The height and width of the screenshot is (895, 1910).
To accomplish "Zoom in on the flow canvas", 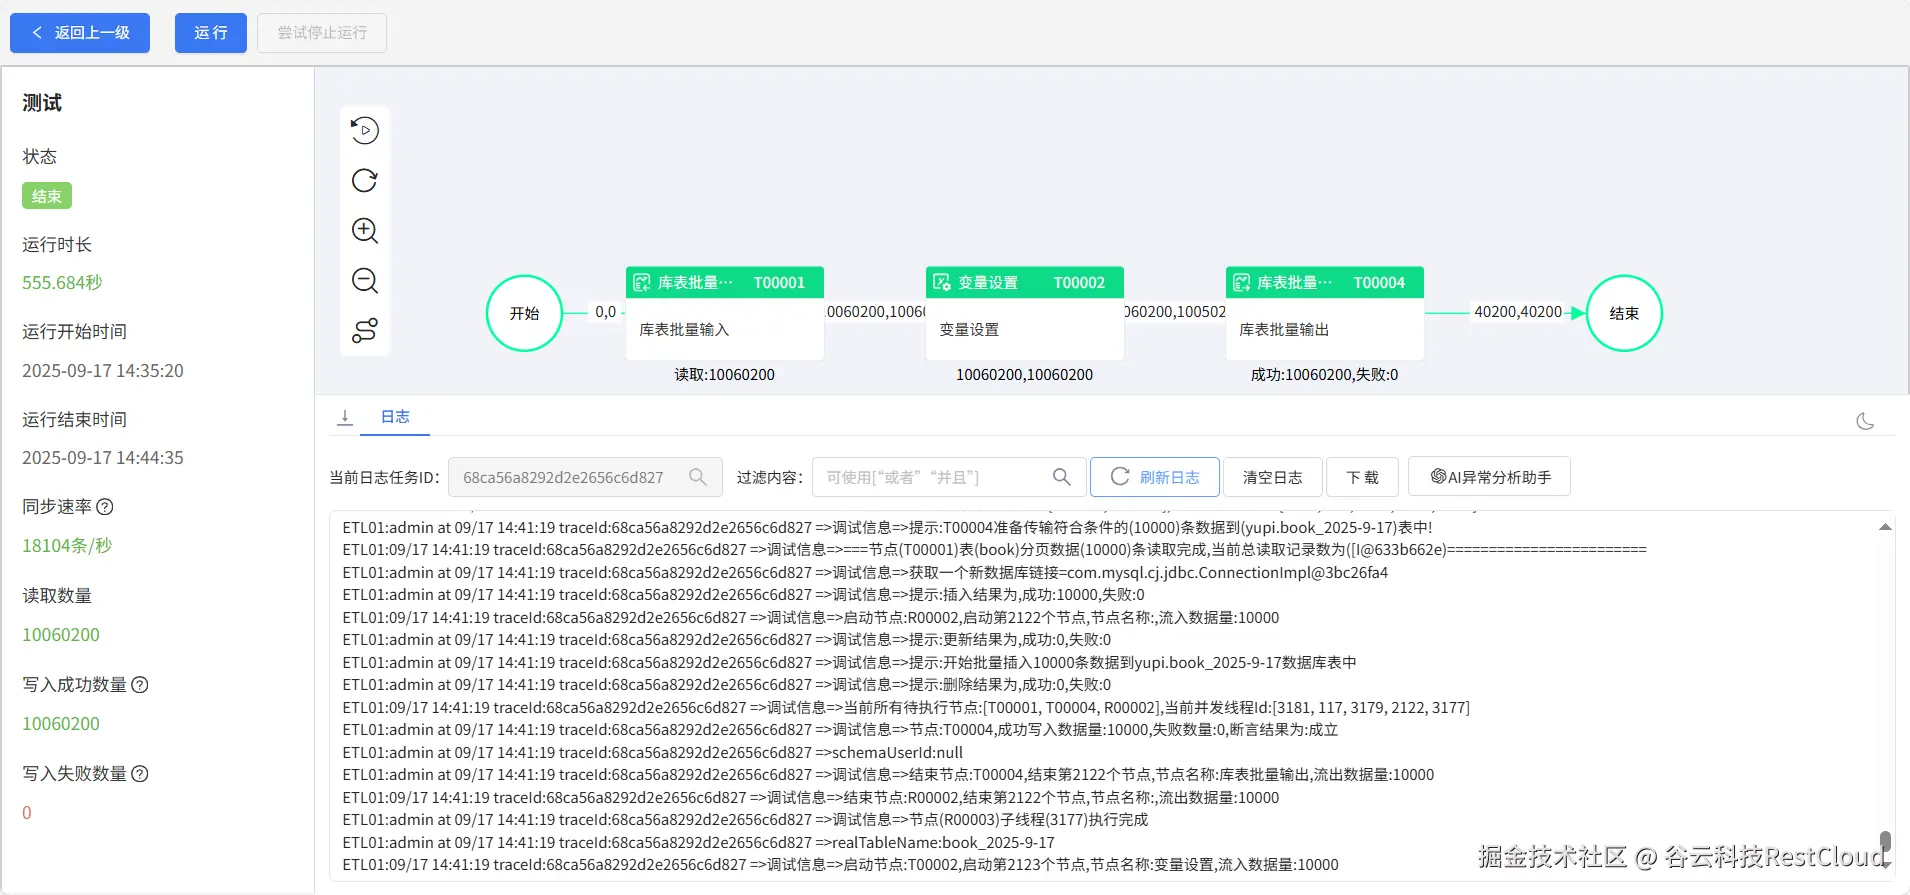I will (x=365, y=230).
